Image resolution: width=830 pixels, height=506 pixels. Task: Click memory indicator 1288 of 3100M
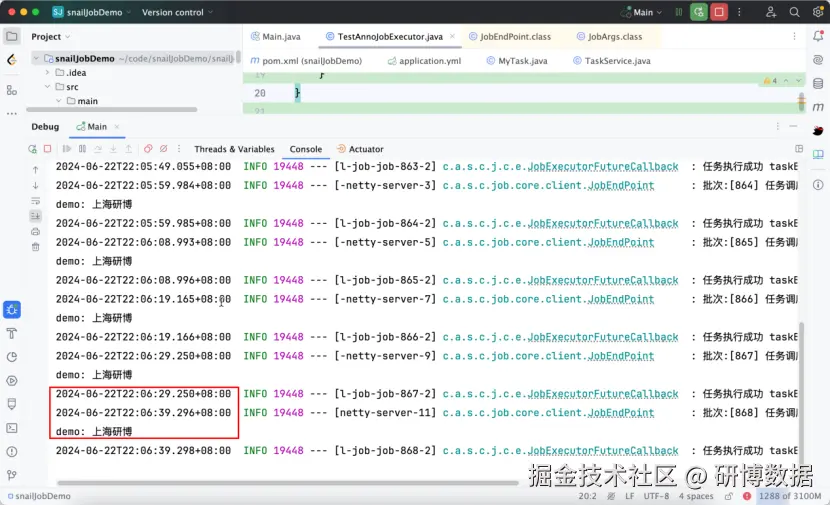(790, 496)
